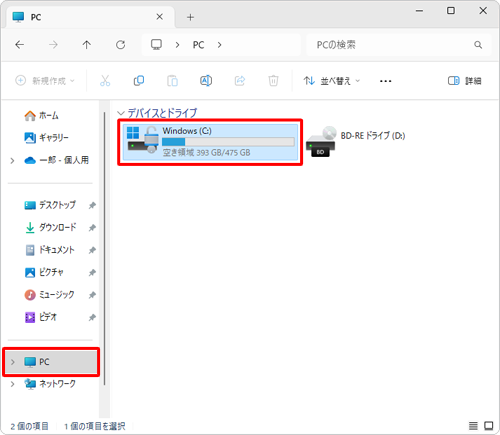Click chevron before PC in breadcrumb
This screenshot has height=435, width=500.
[x=177, y=45]
